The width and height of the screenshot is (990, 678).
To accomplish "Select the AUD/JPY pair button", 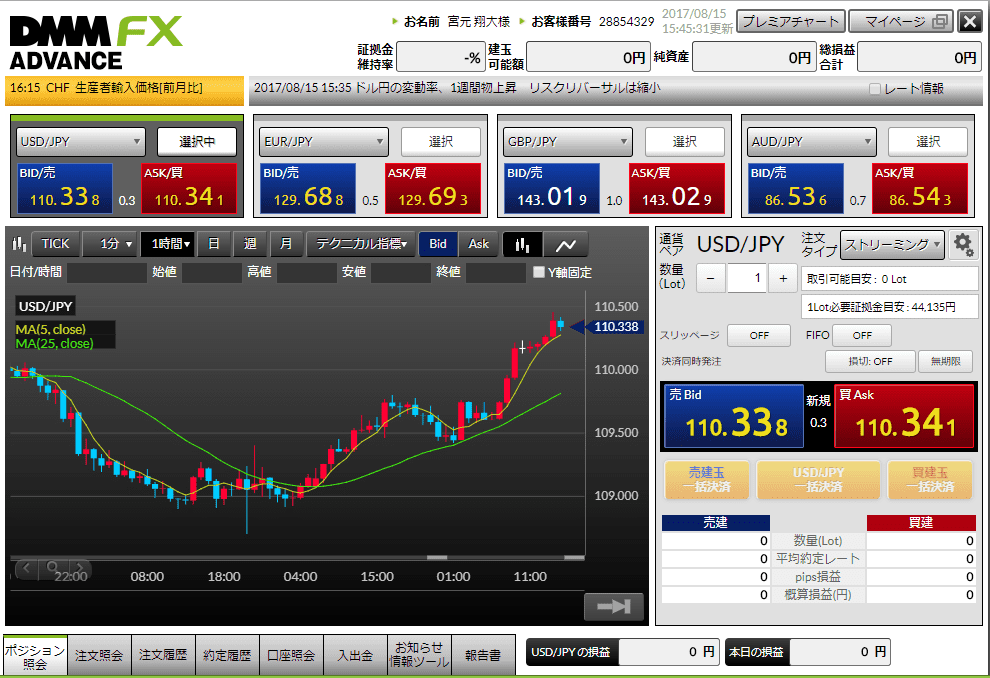I will tap(928, 141).
